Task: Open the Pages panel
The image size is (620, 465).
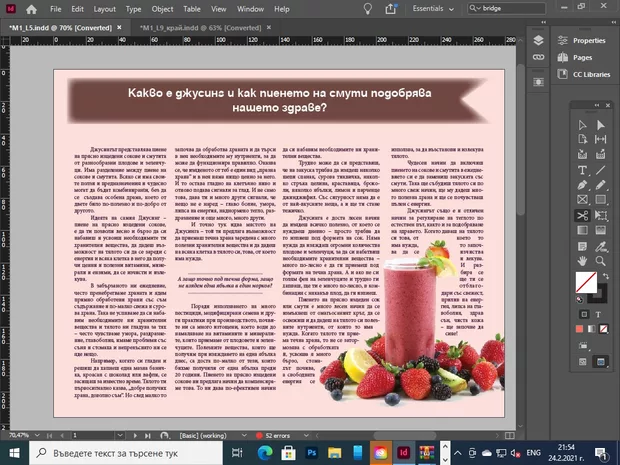Action: [x=583, y=57]
